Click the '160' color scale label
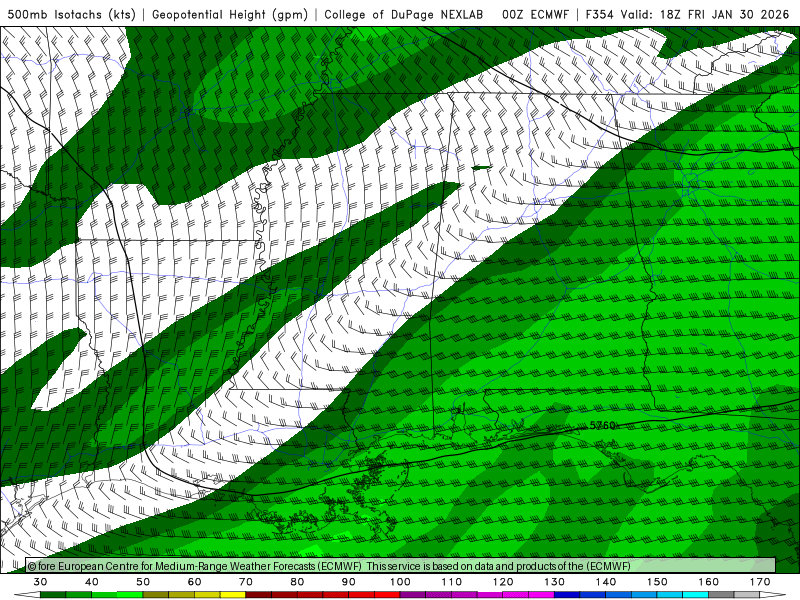 (709, 582)
